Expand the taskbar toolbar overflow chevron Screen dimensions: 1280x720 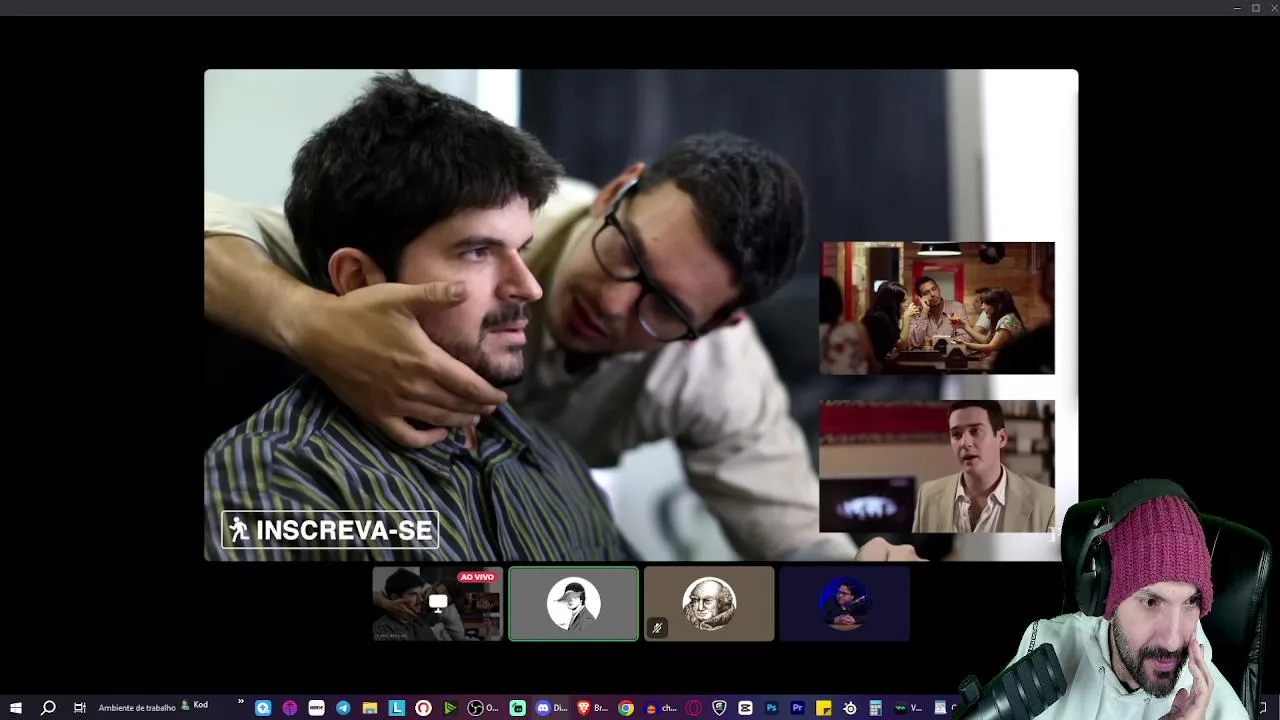tap(241, 703)
